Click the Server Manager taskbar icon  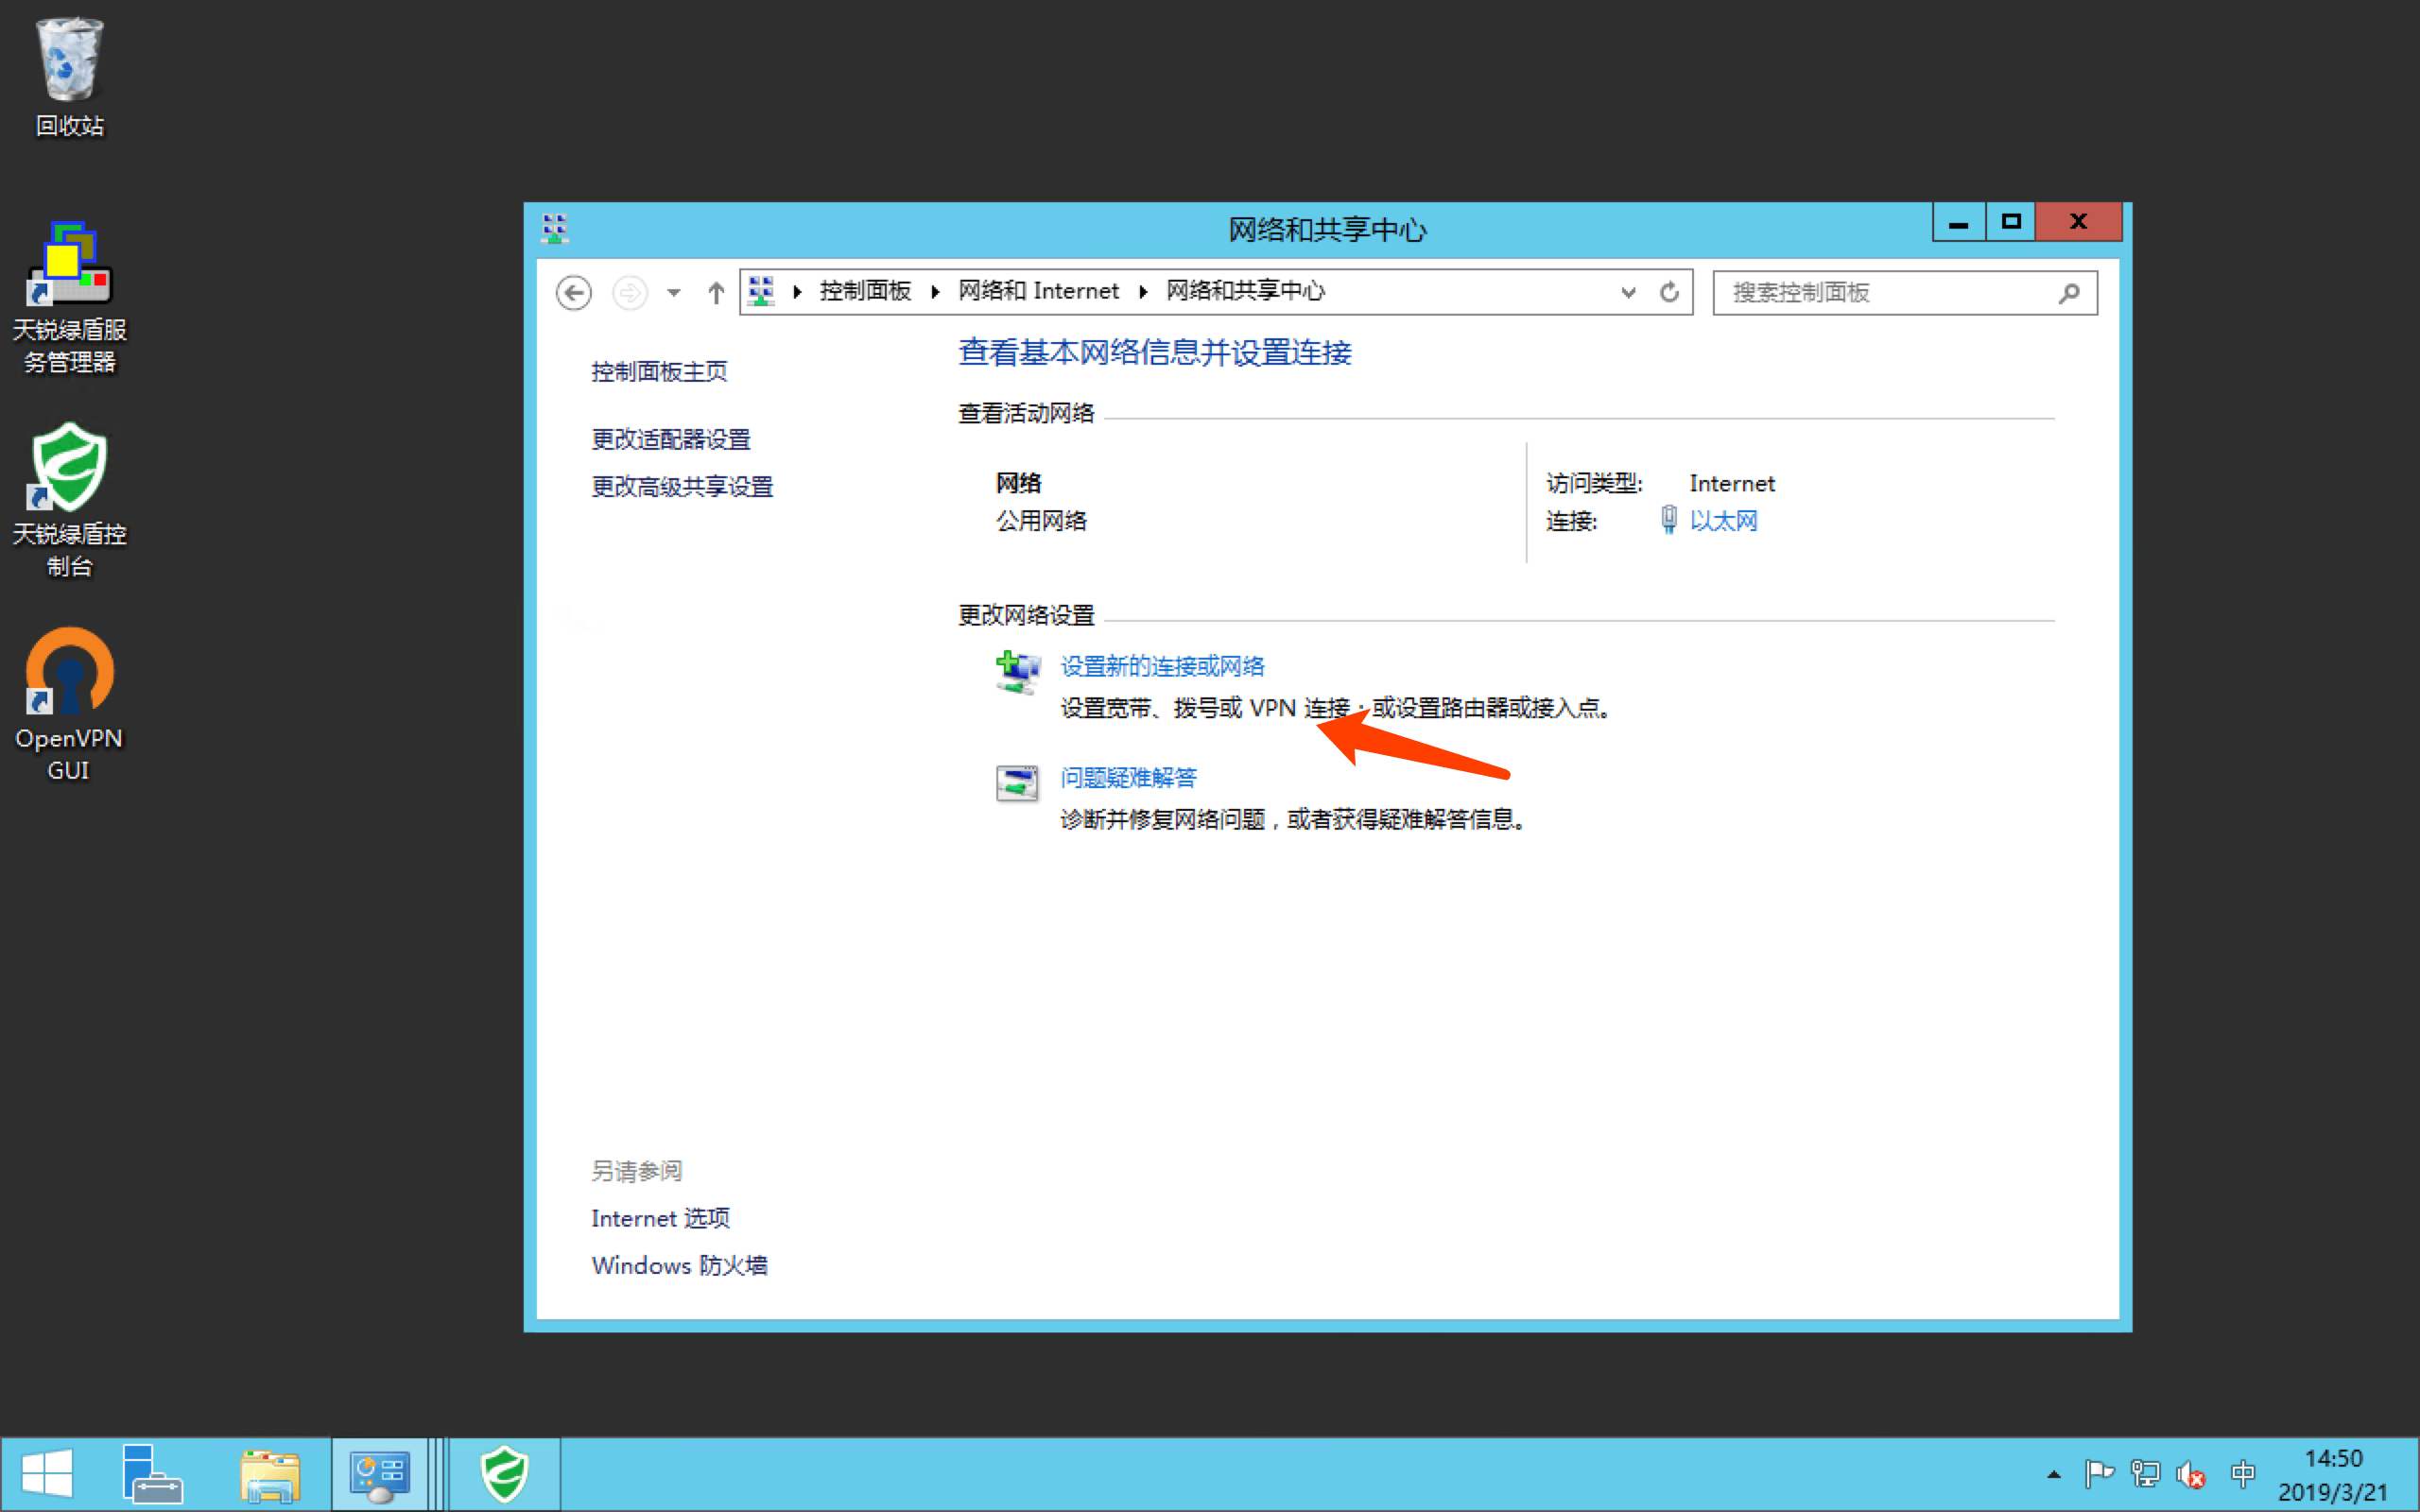coord(151,1475)
